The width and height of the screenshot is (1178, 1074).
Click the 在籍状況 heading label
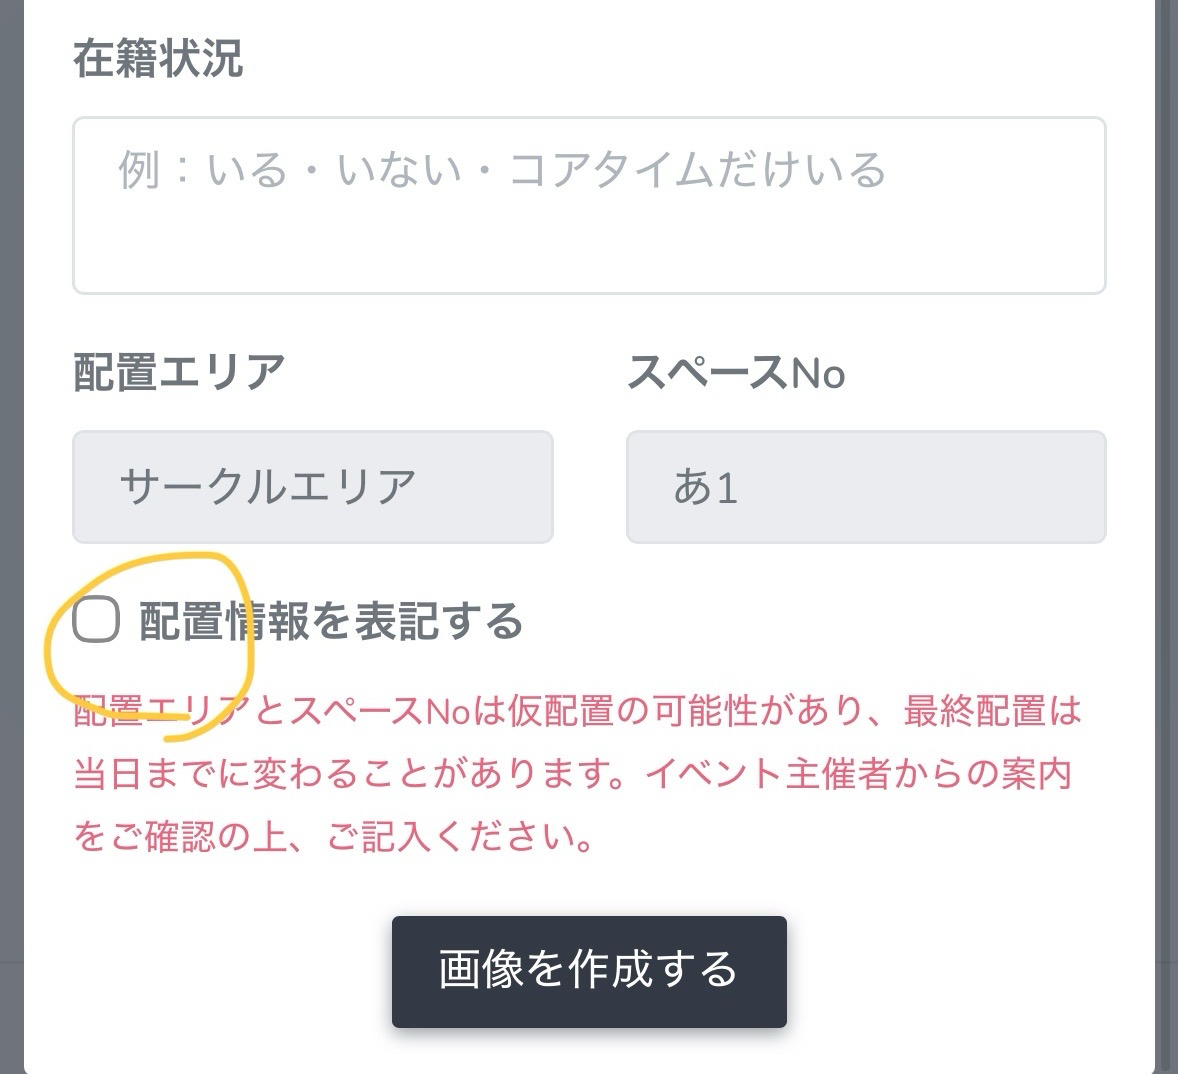coord(158,58)
